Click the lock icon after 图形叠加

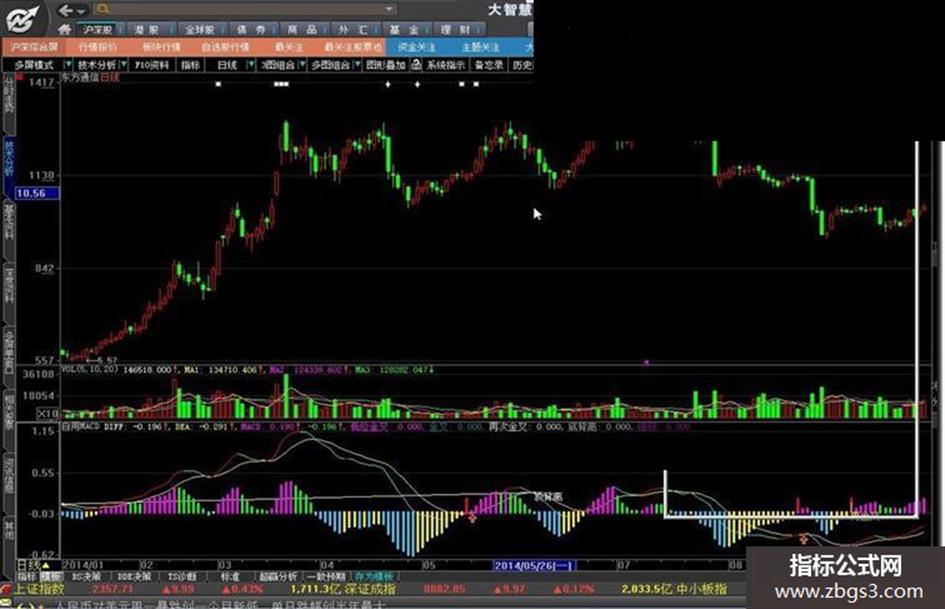(416, 65)
